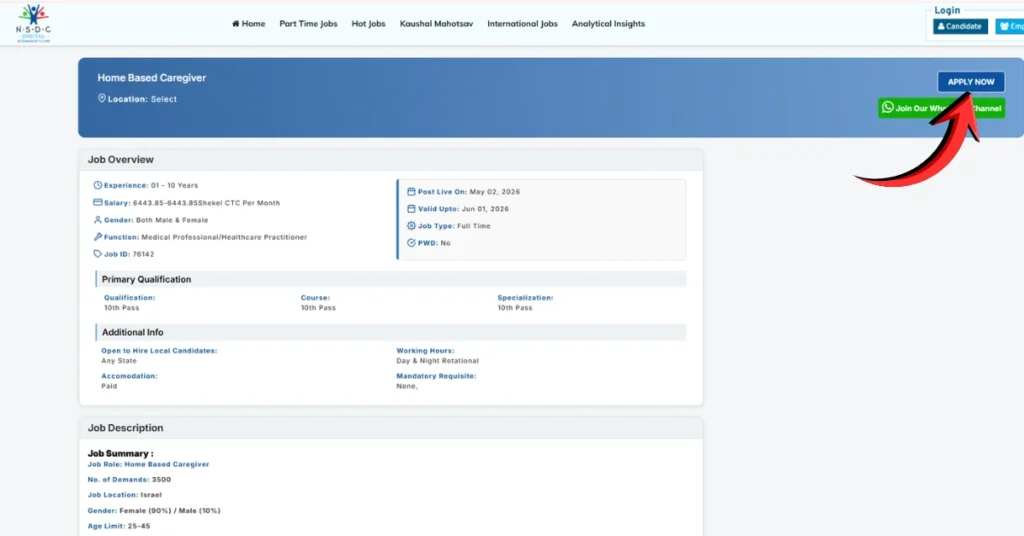Join the WhatsApp channel button

click(941, 108)
